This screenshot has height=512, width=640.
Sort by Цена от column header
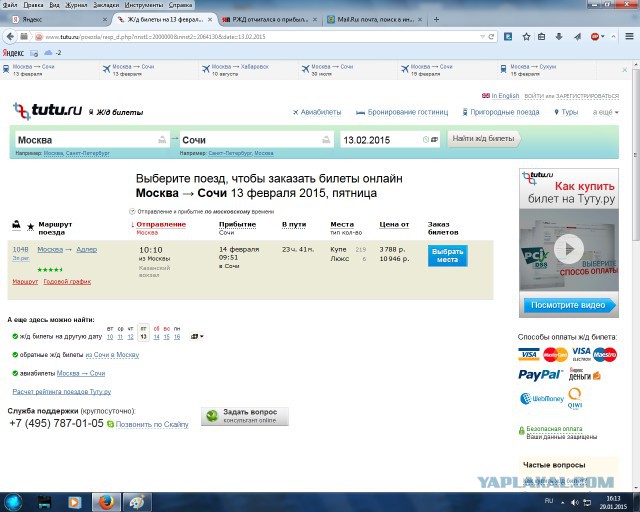click(394, 224)
